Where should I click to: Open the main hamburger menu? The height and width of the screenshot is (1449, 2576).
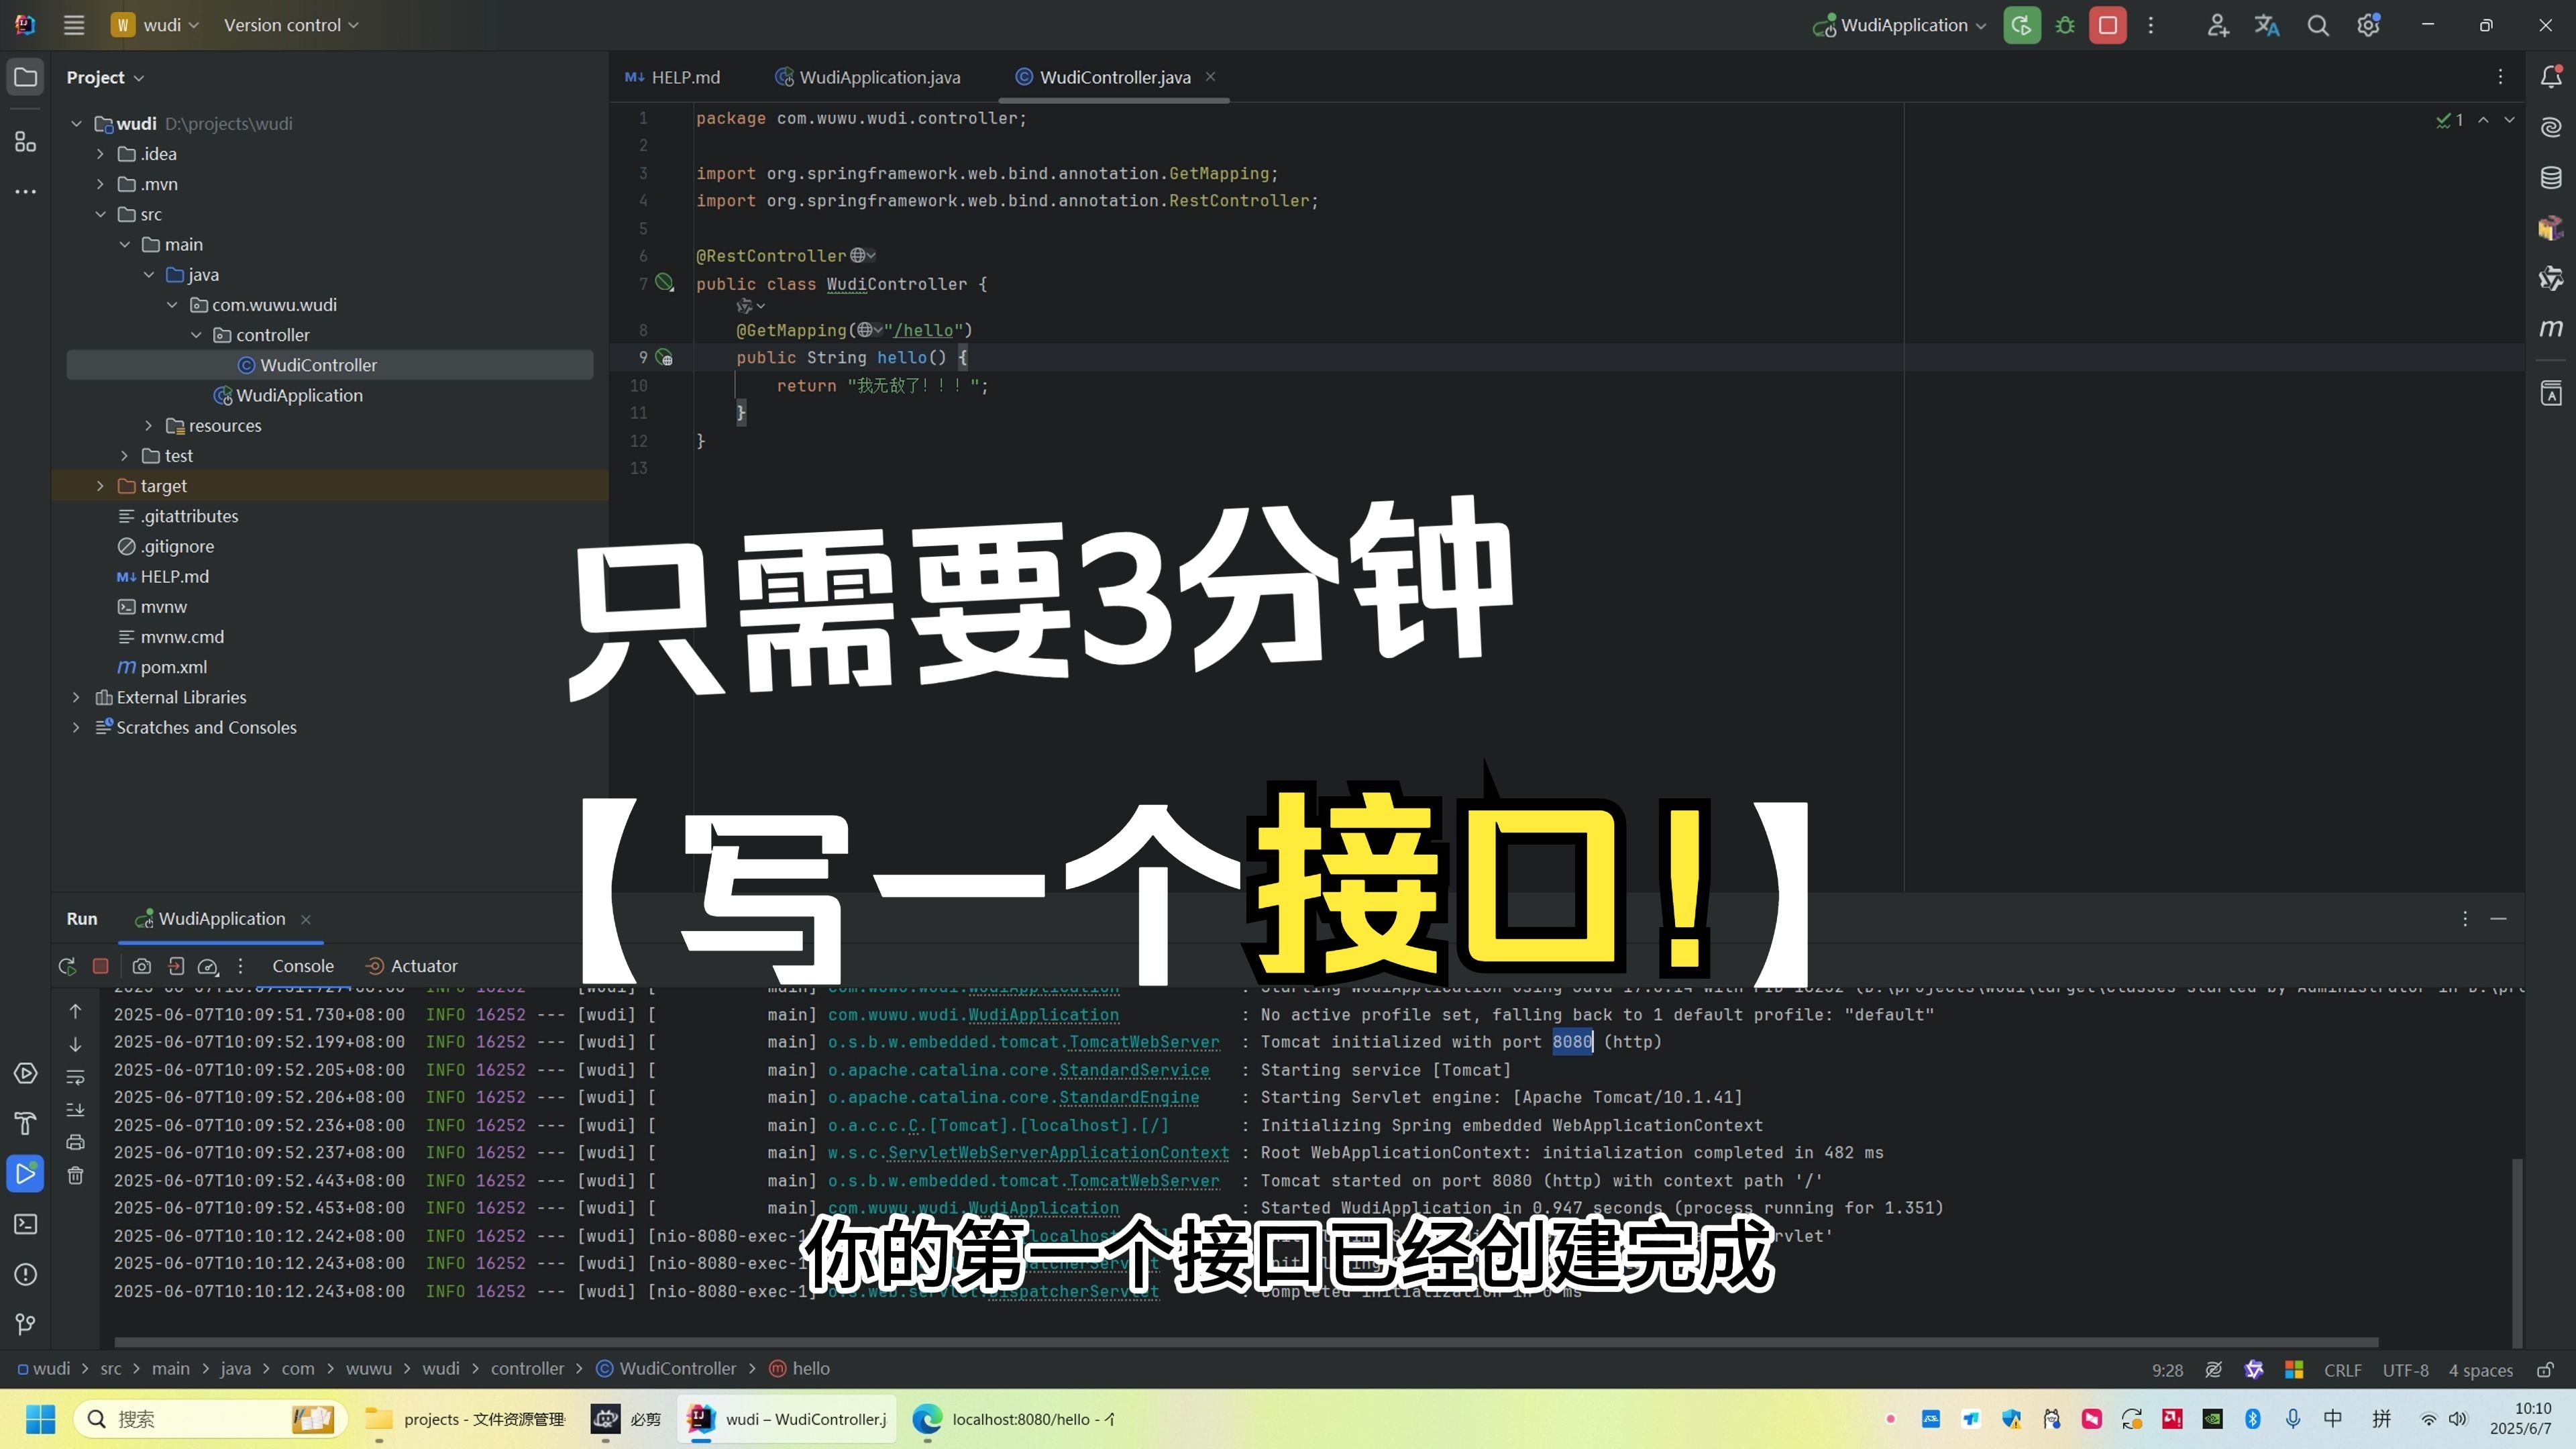pyautogui.click(x=74, y=25)
